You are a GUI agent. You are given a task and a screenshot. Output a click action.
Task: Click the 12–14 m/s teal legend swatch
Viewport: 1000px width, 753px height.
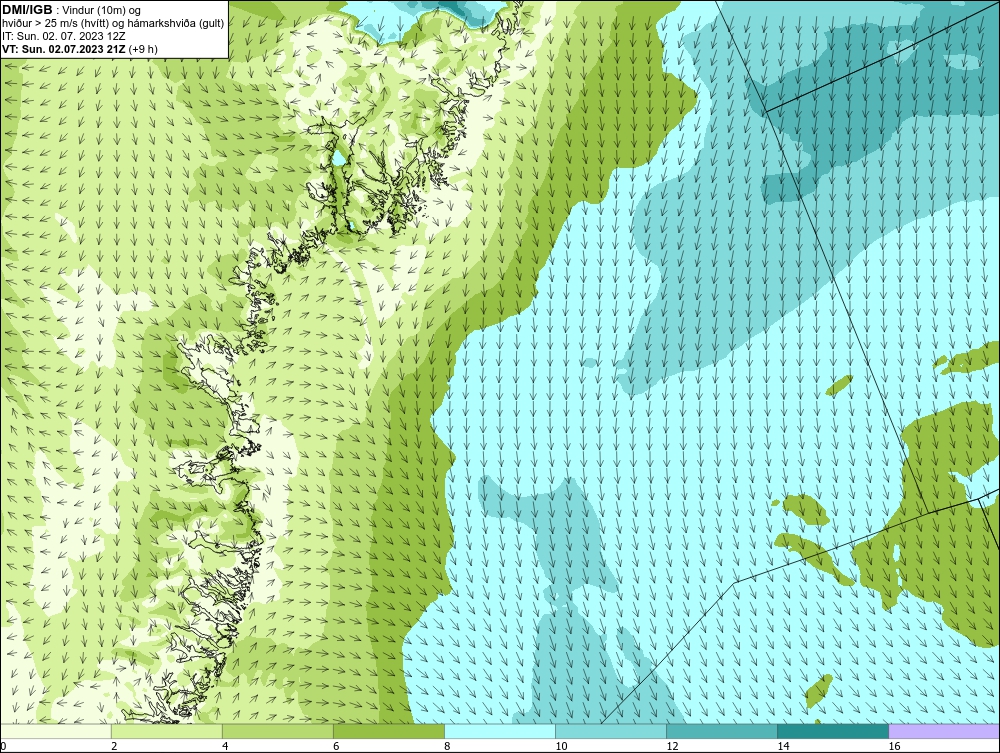722,731
